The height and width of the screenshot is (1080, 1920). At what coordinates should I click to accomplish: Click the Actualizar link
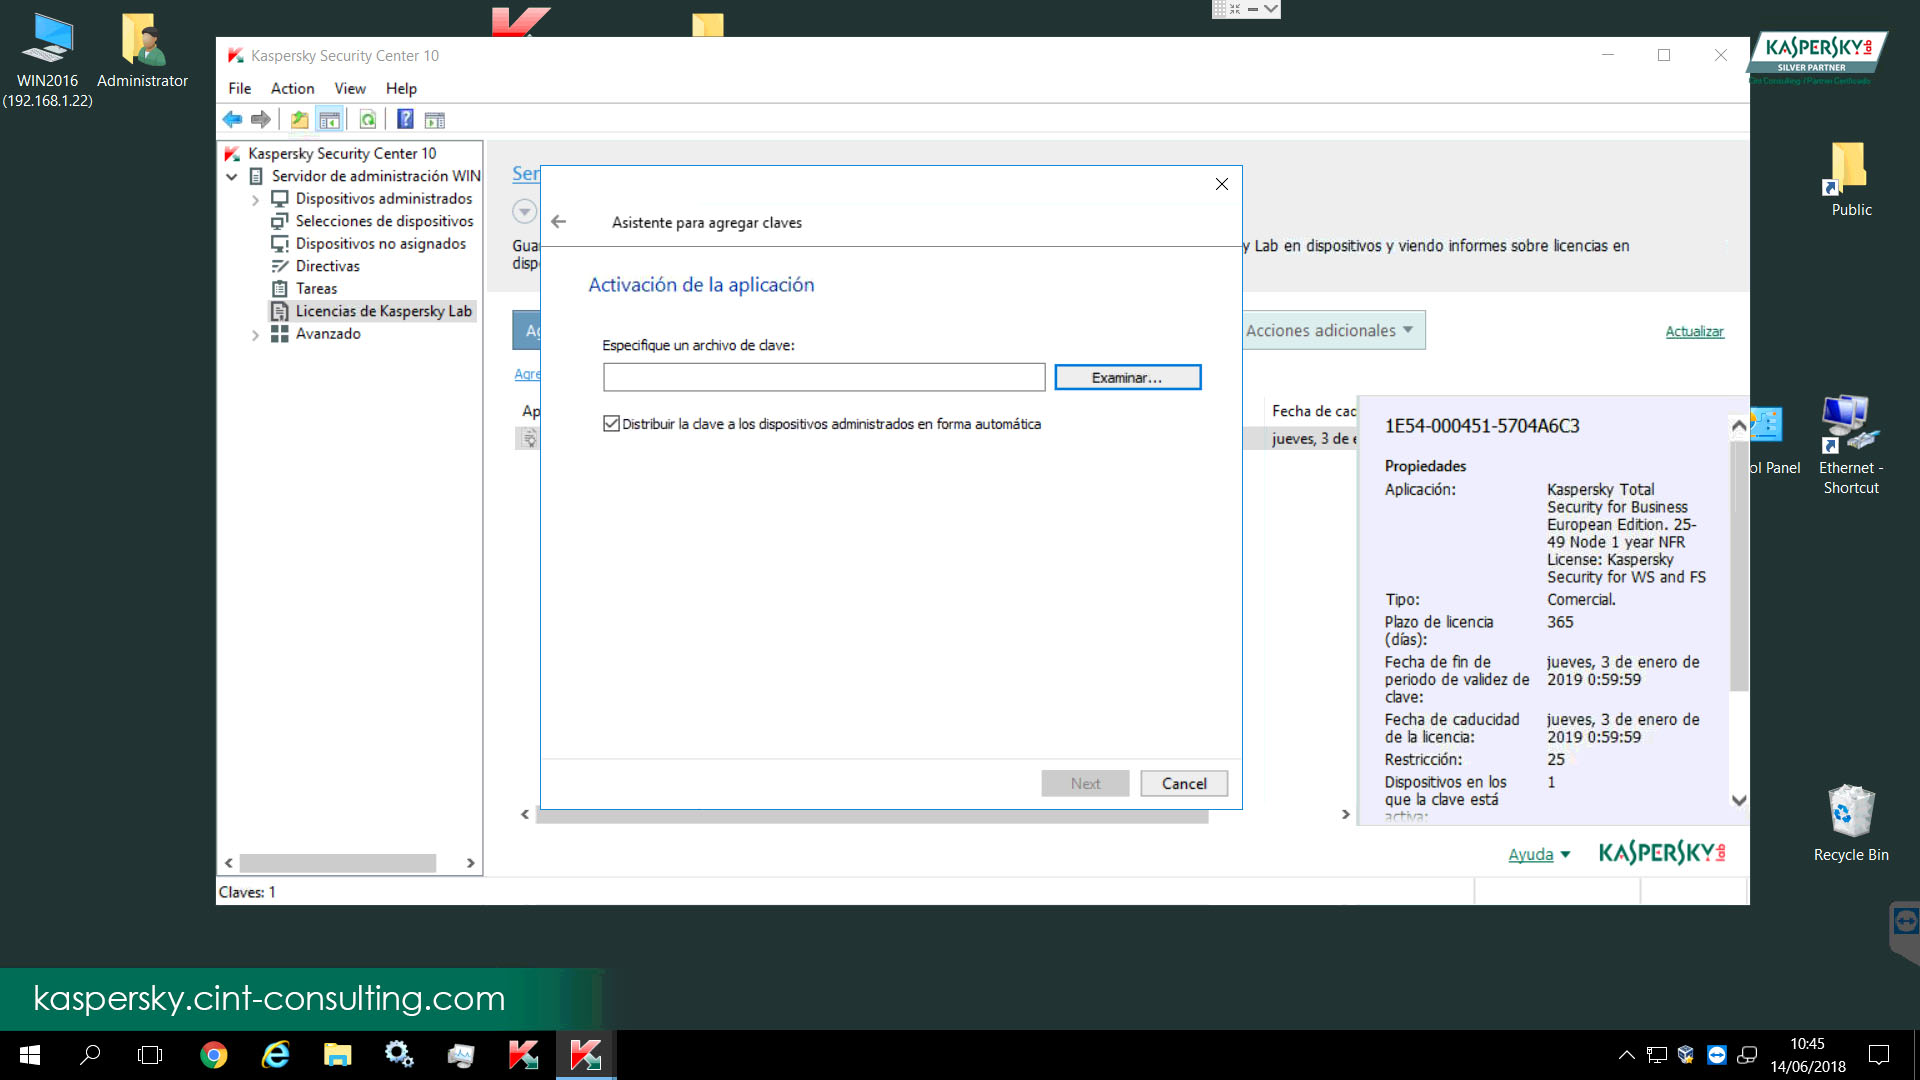click(x=1694, y=332)
